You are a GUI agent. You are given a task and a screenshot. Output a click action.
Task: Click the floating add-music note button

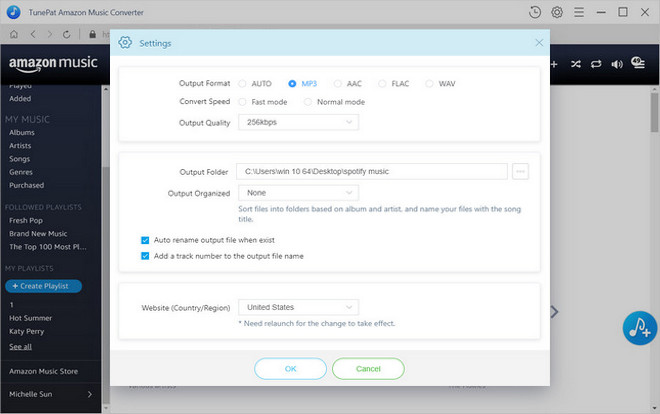(637, 328)
